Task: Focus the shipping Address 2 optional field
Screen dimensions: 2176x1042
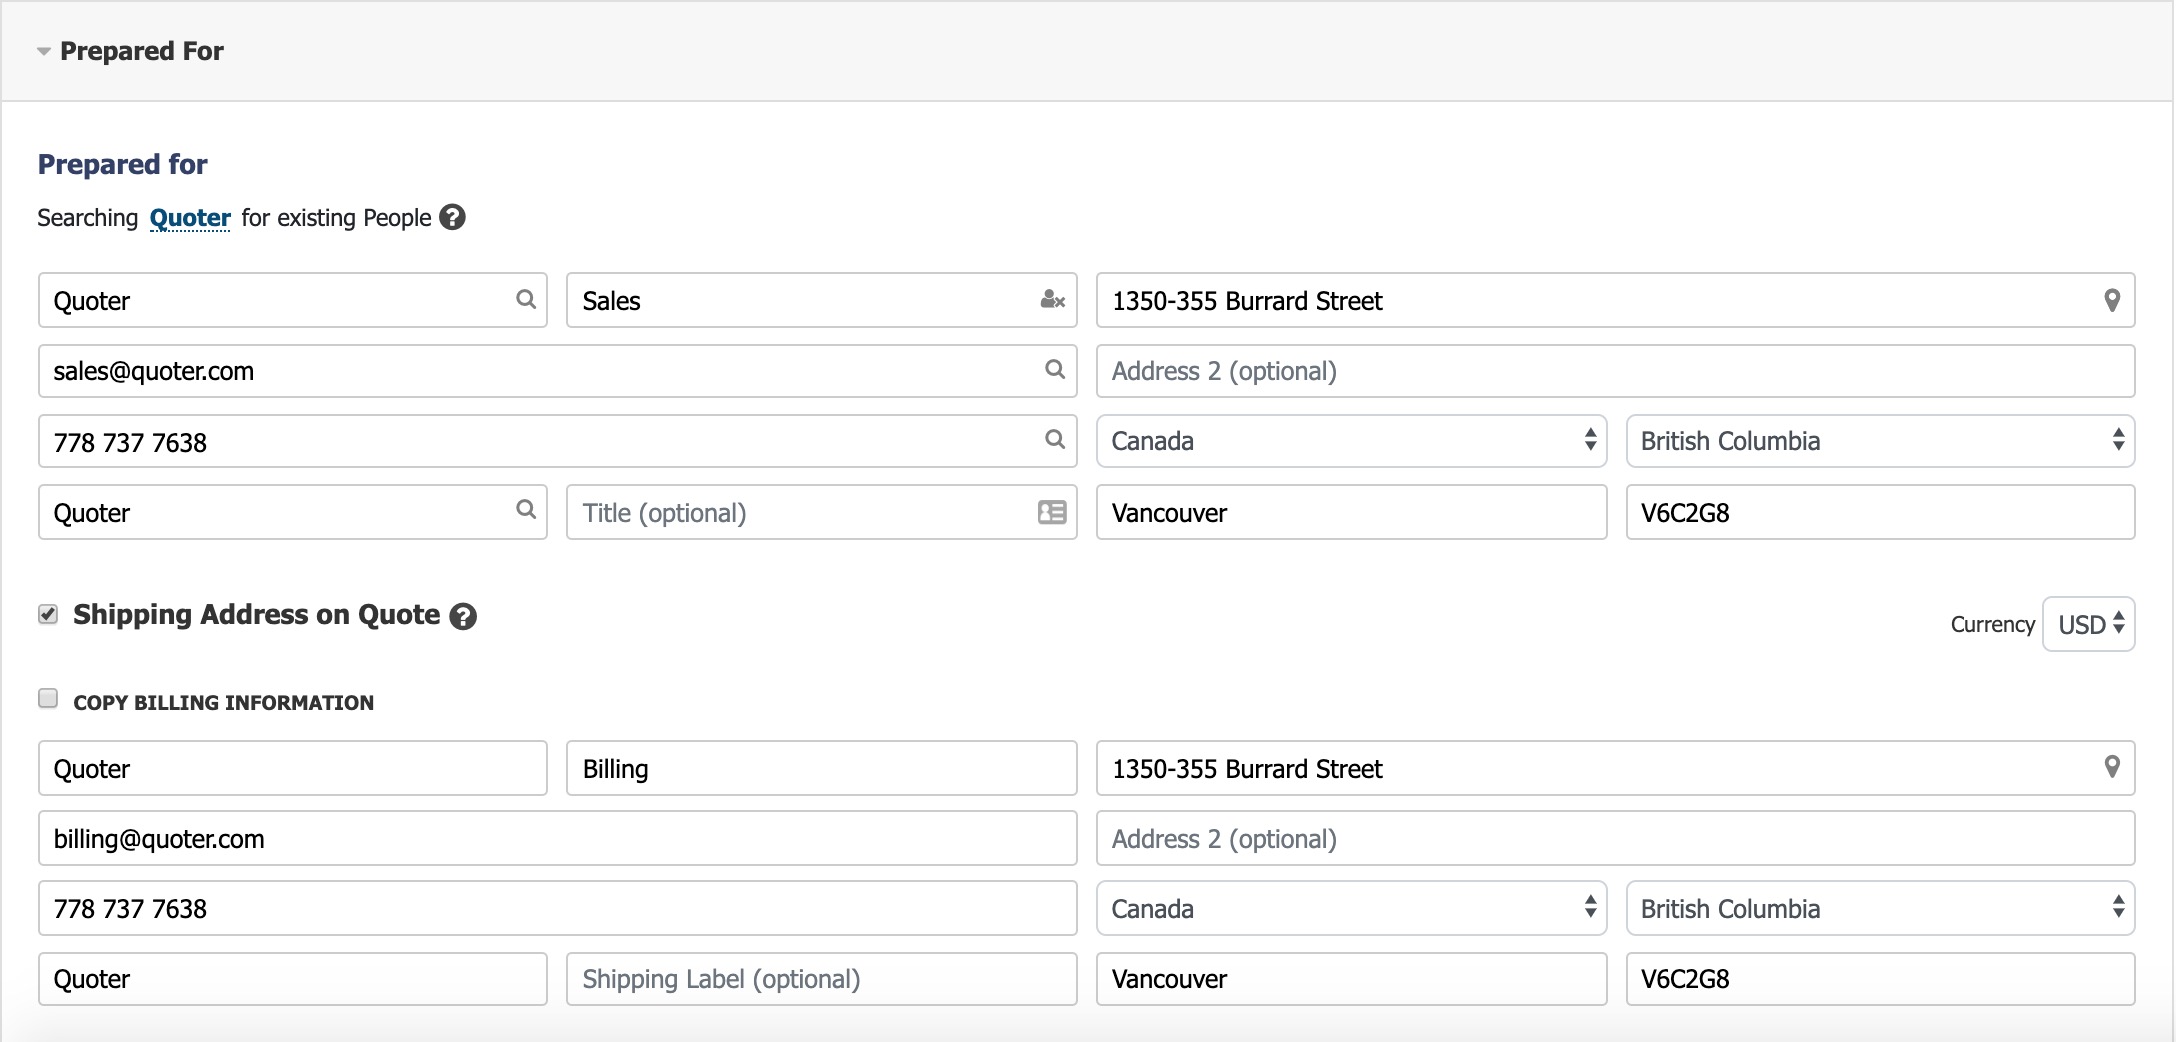Action: pyautogui.click(x=1616, y=838)
